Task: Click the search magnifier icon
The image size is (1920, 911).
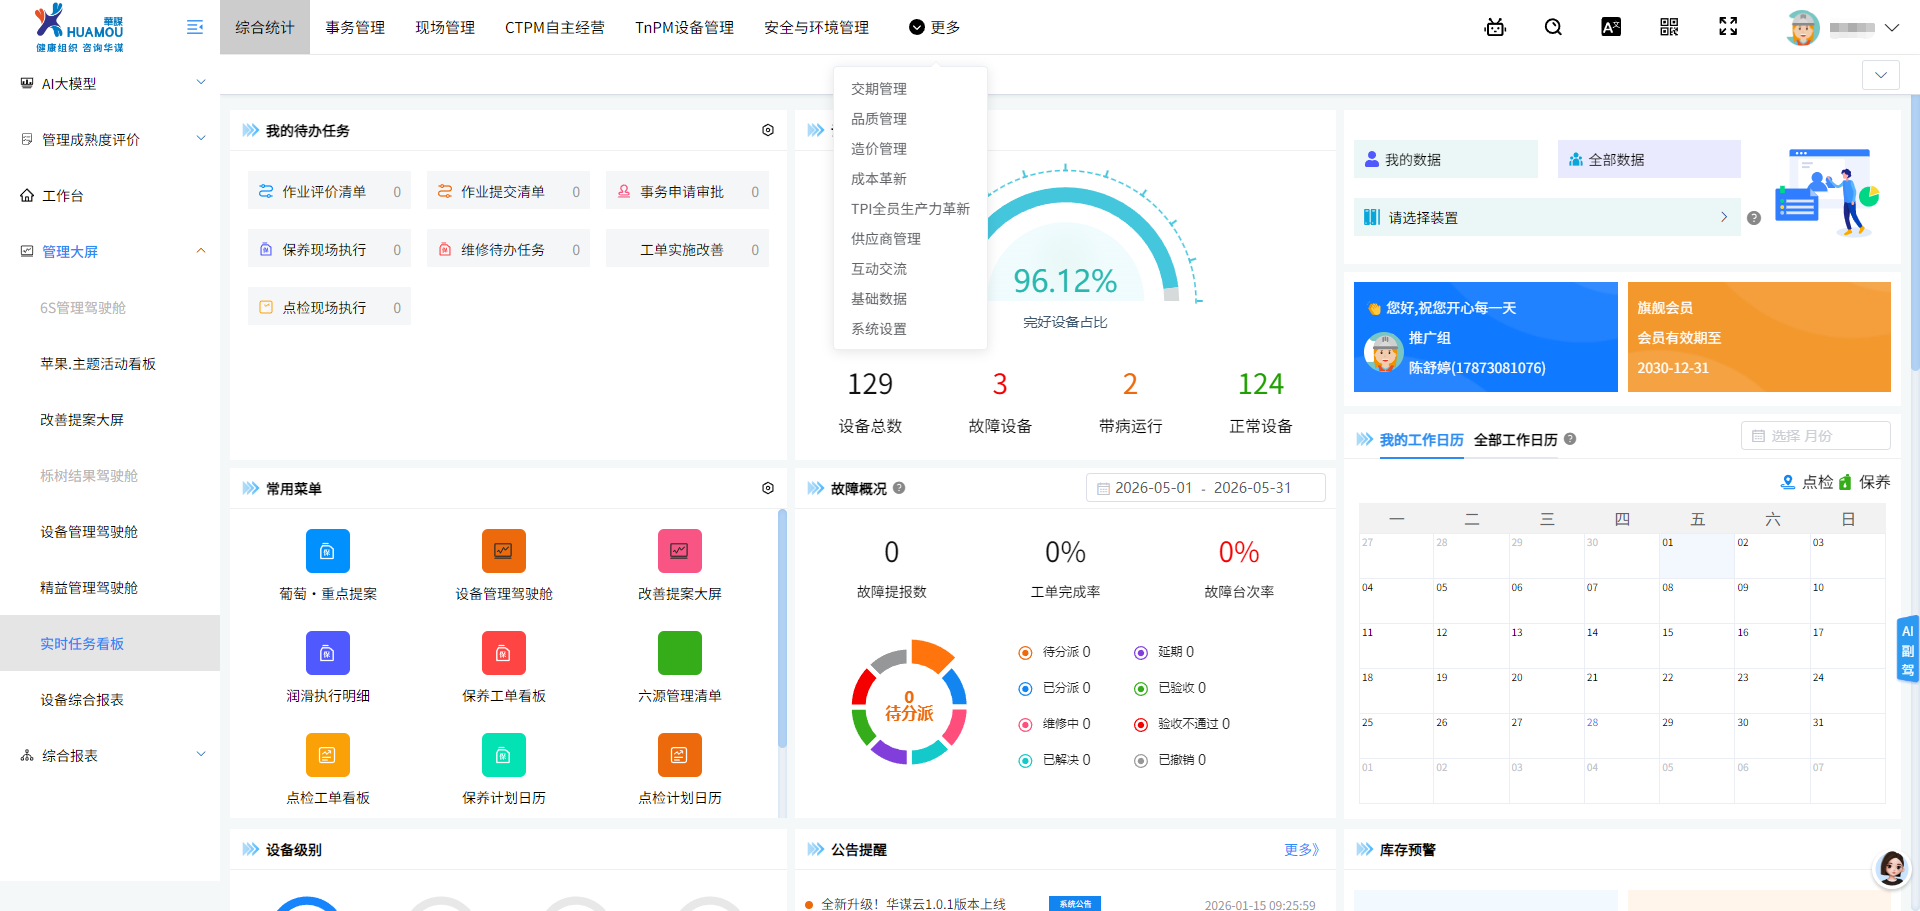Action: (1553, 27)
